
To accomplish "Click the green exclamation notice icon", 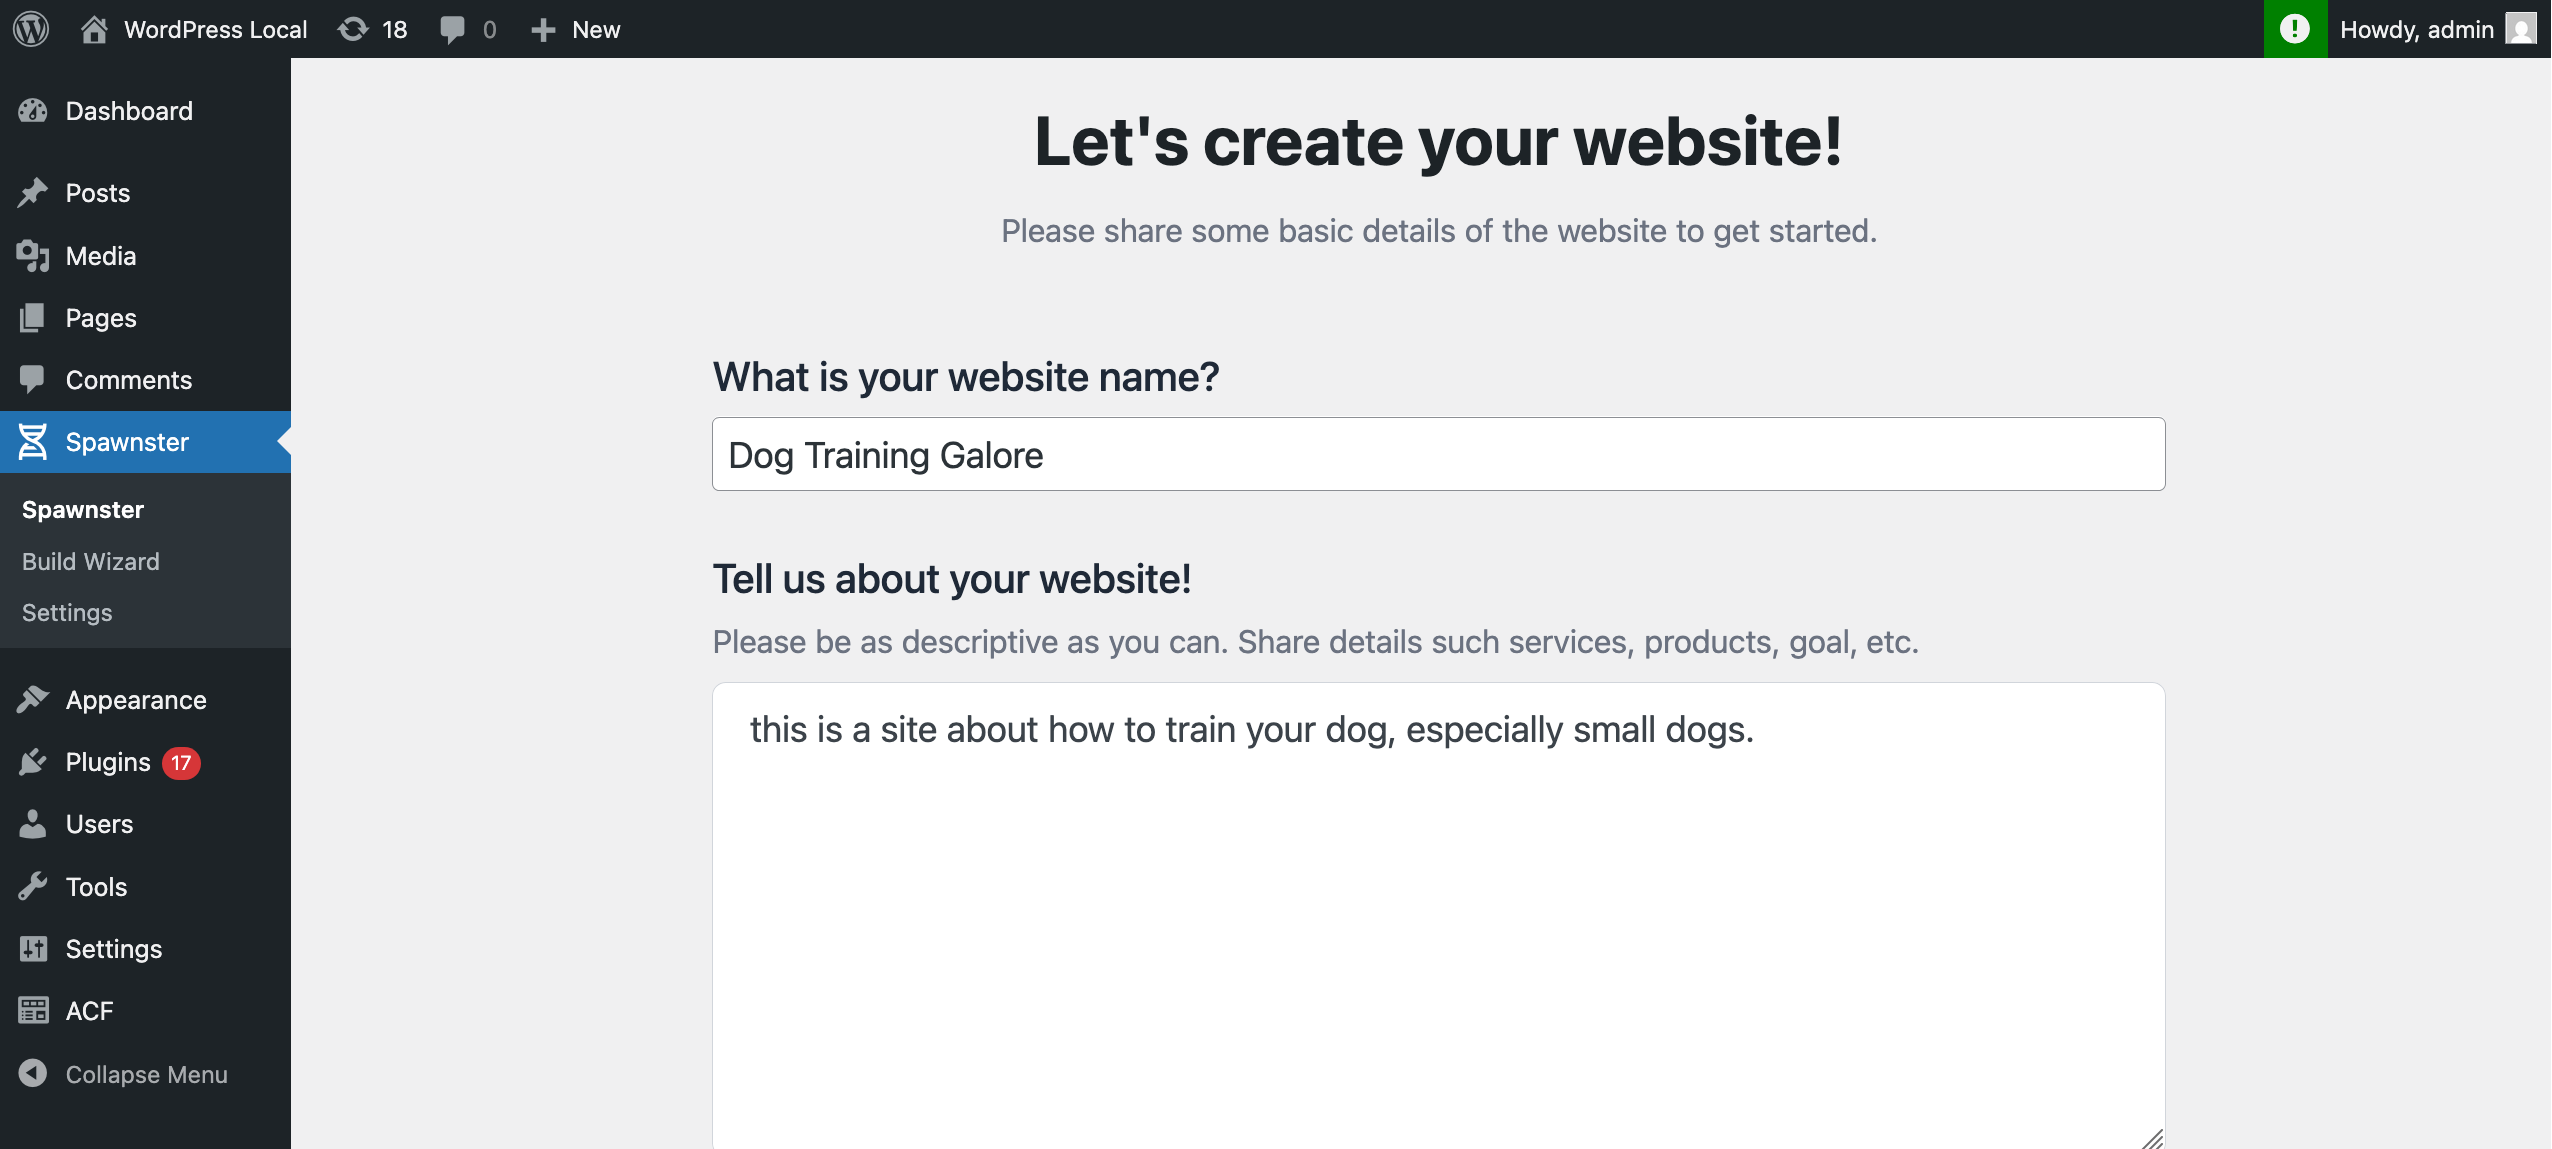I will 2295,29.
